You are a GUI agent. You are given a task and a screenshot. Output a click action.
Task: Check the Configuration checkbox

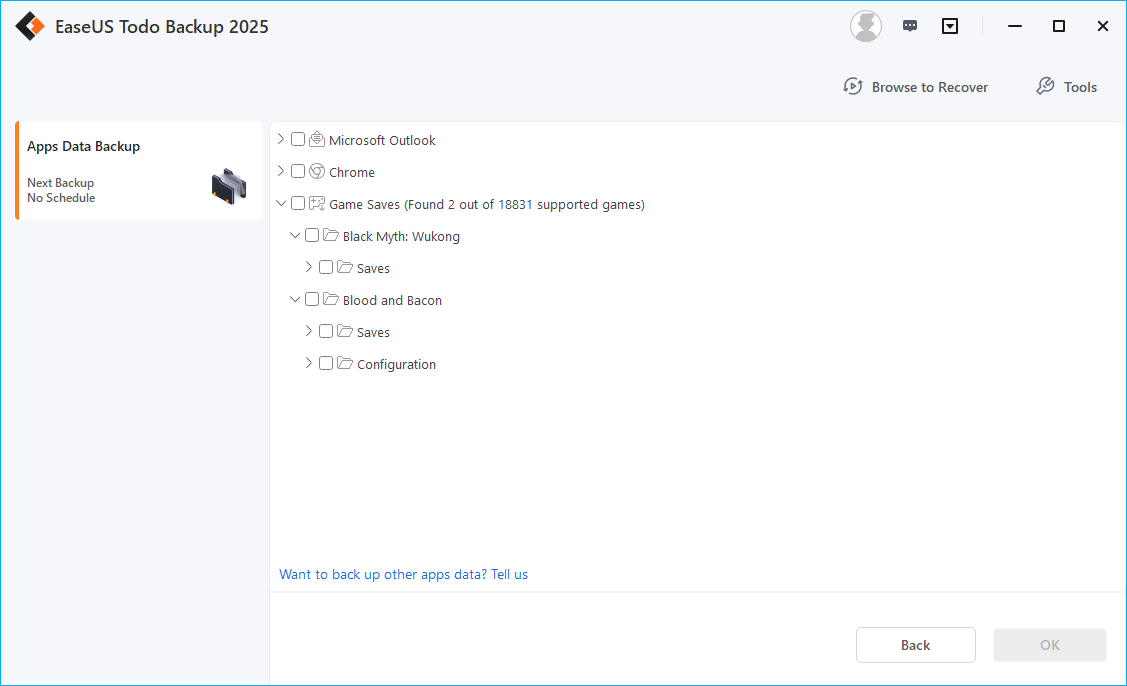point(326,363)
